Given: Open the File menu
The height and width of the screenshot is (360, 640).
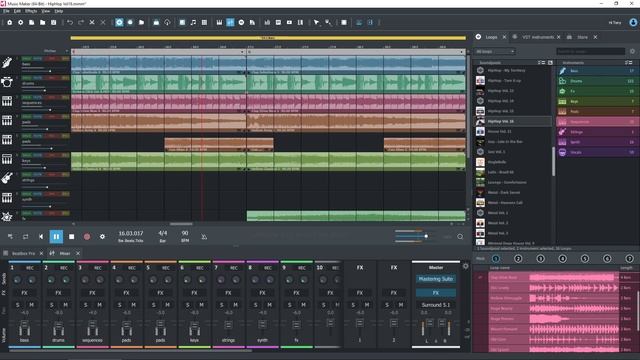Looking at the screenshot, I should [6, 11].
